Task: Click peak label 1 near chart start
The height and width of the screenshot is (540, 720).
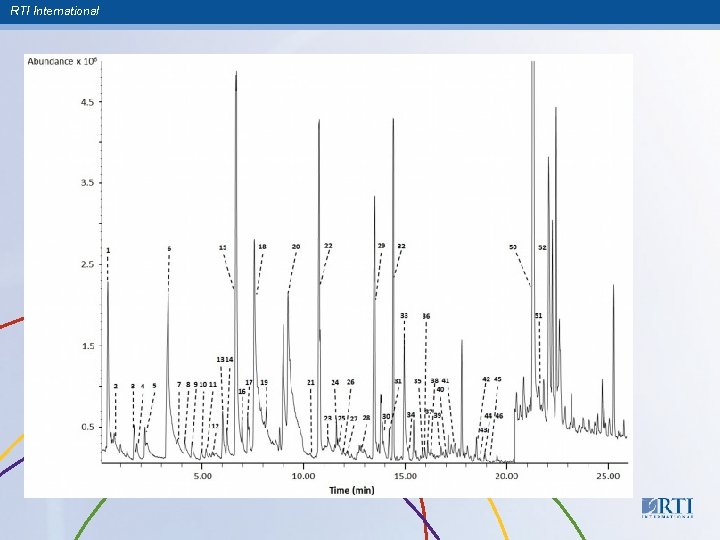Action: 108,251
